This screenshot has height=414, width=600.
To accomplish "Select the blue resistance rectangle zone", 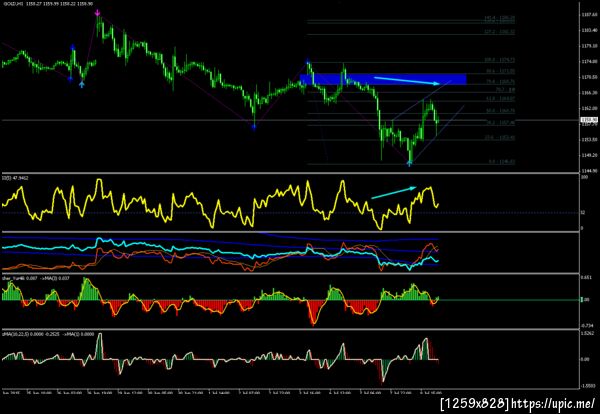I will 383,79.
